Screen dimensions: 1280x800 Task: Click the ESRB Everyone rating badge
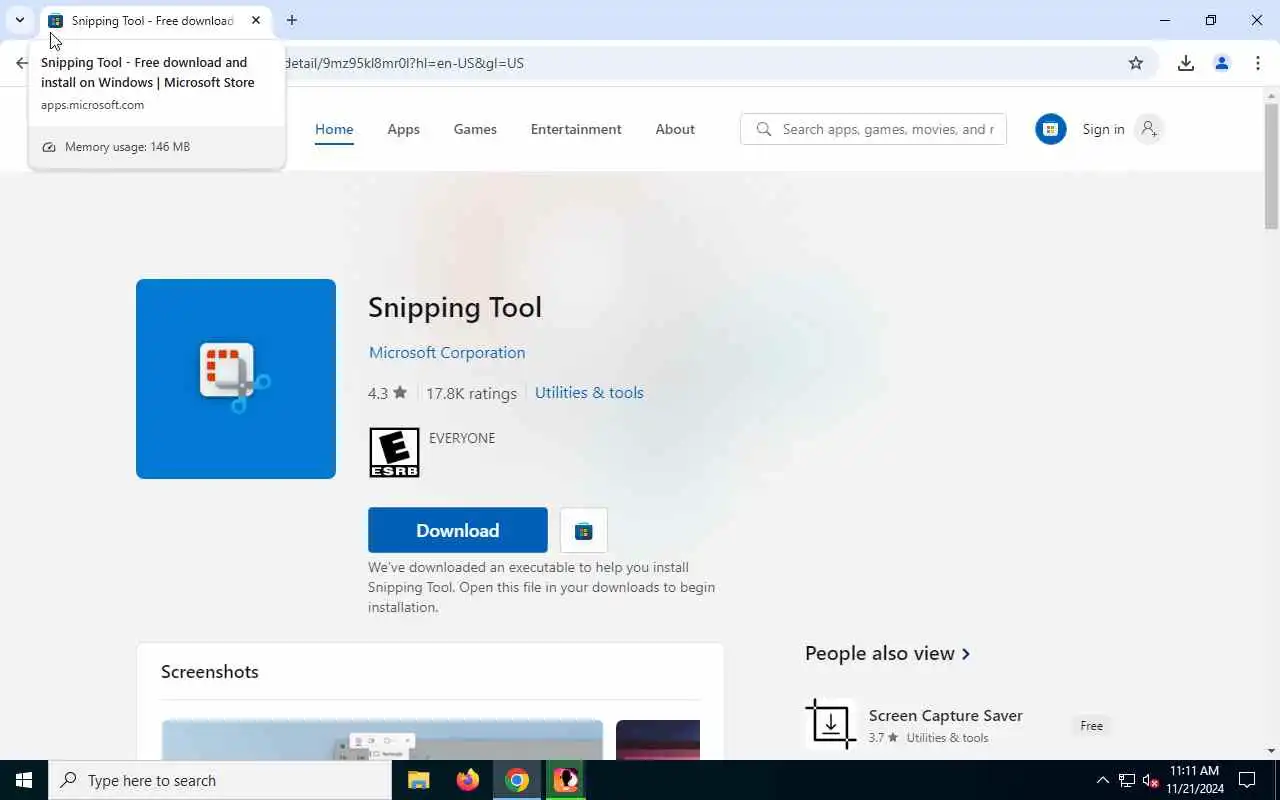pyautogui.click(x=394, y=452)
